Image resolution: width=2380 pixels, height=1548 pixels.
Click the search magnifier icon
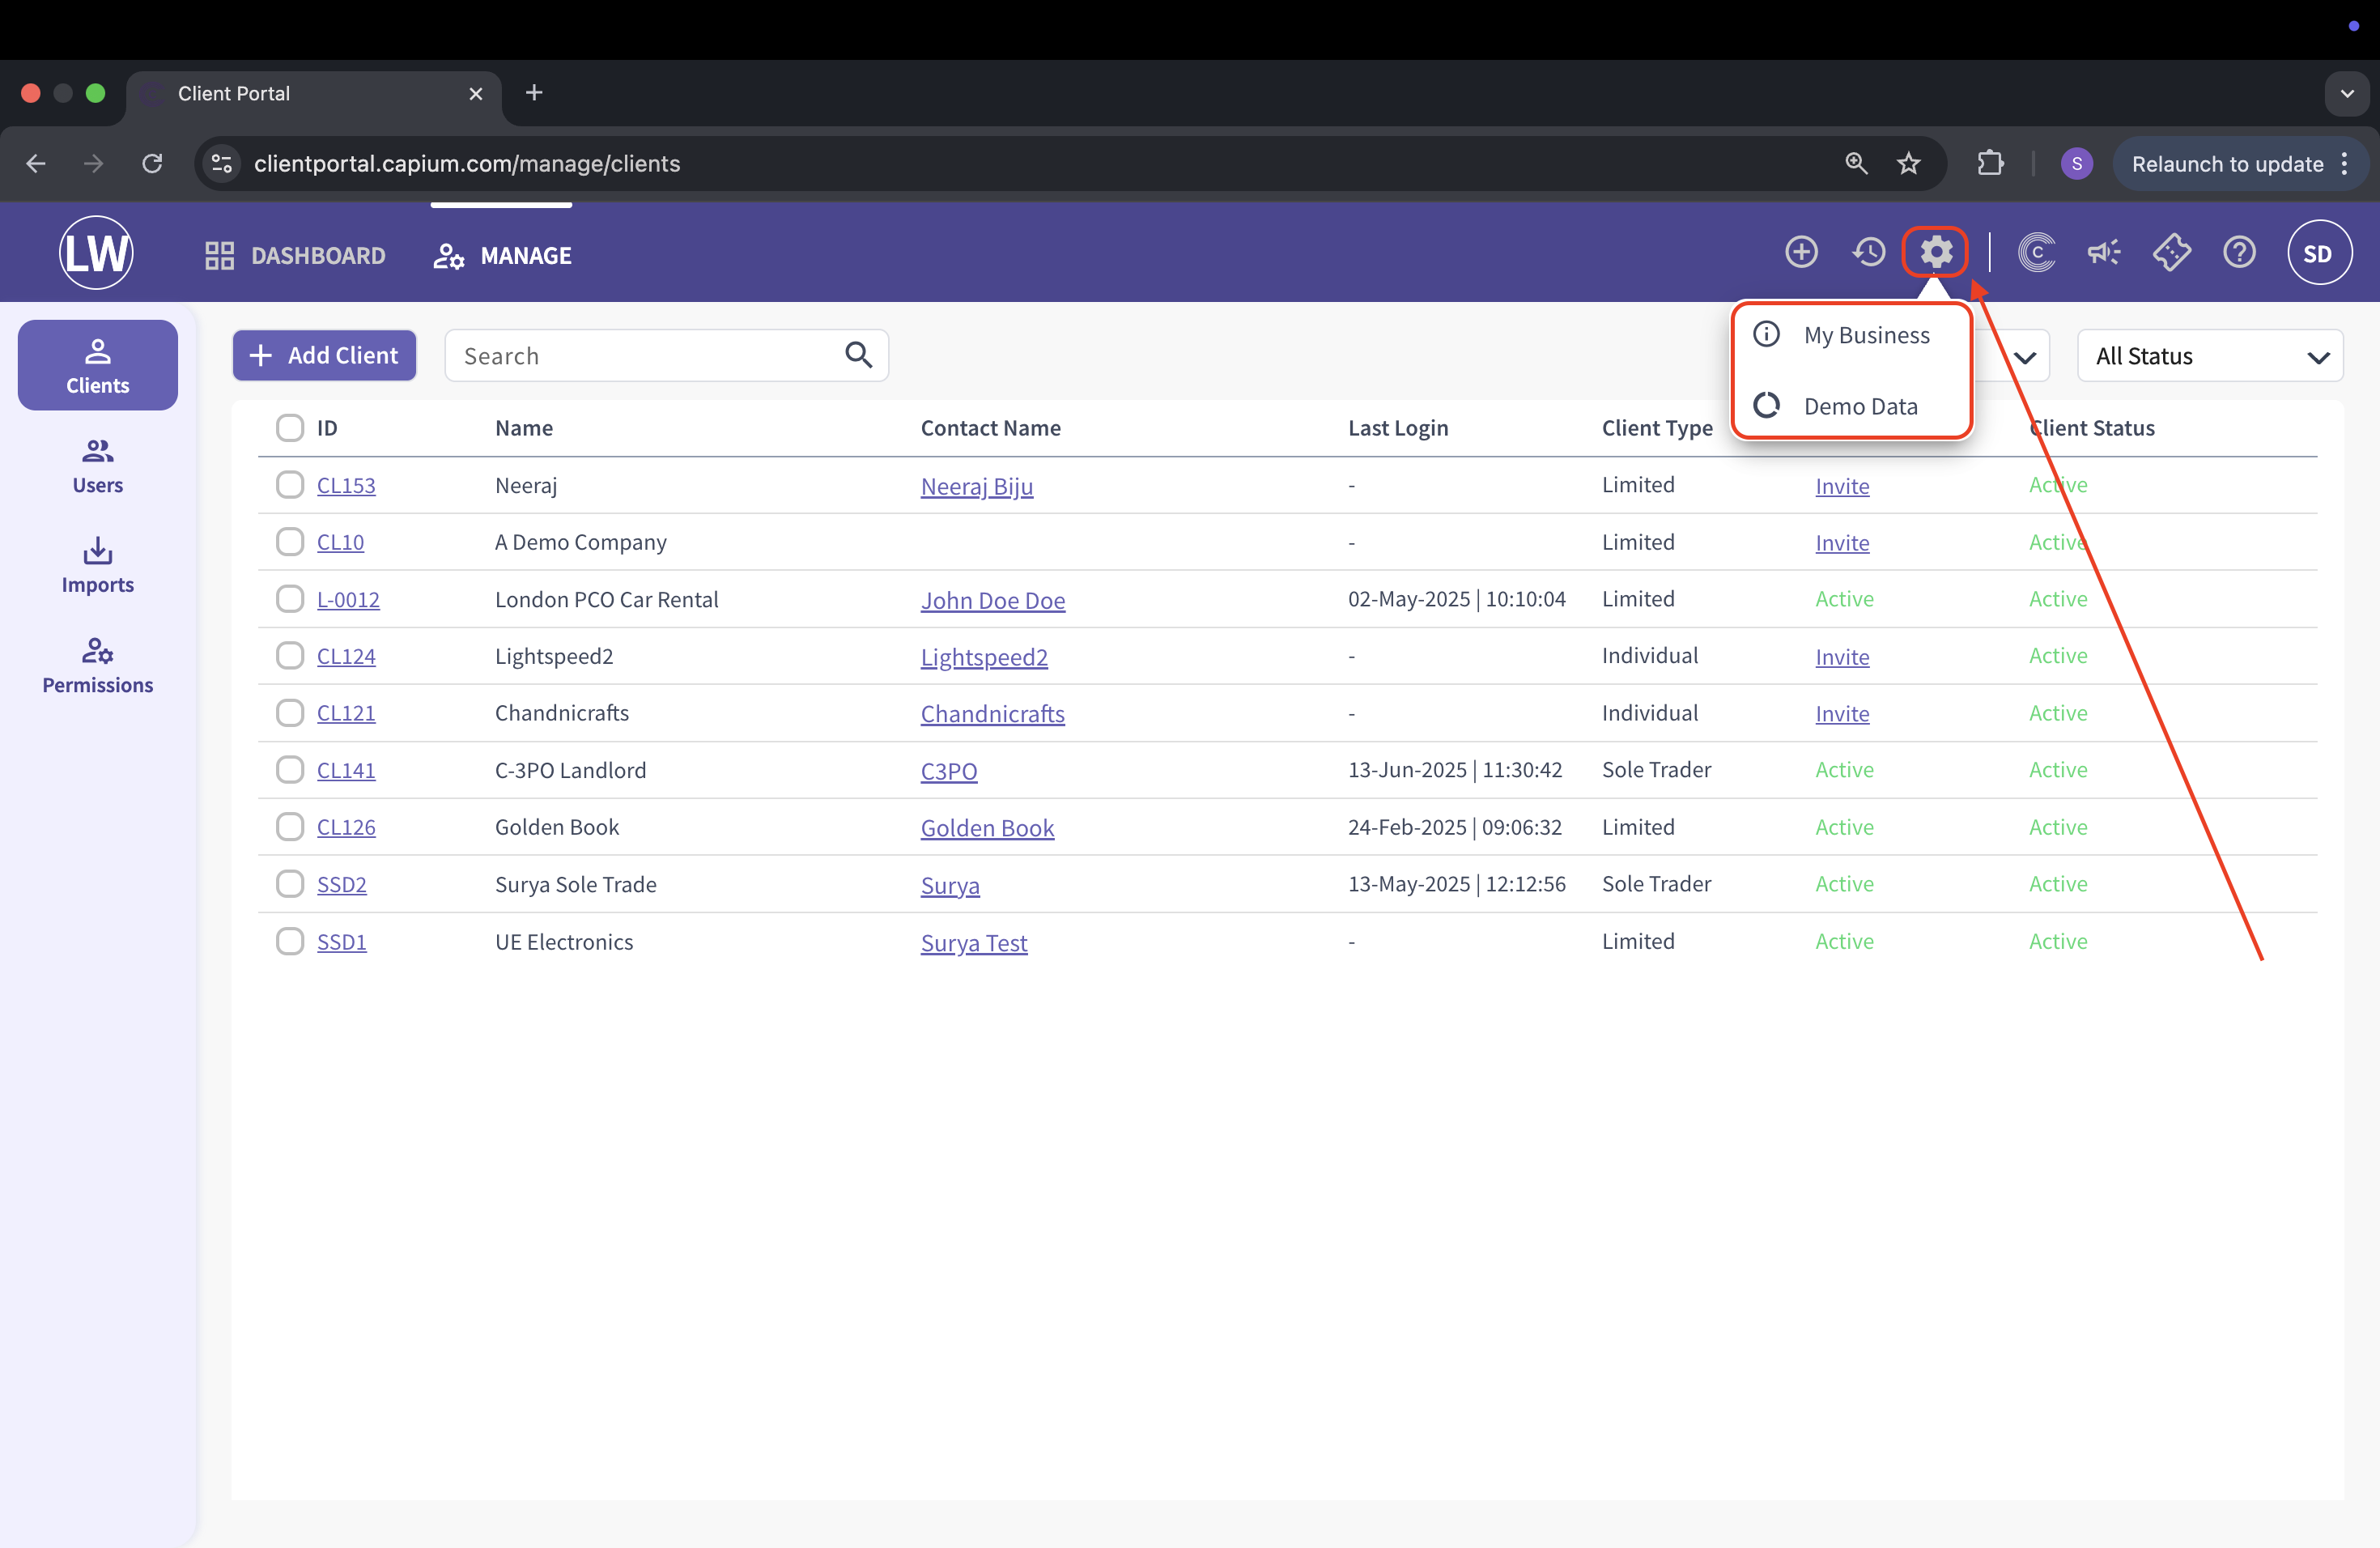(858, 355)
